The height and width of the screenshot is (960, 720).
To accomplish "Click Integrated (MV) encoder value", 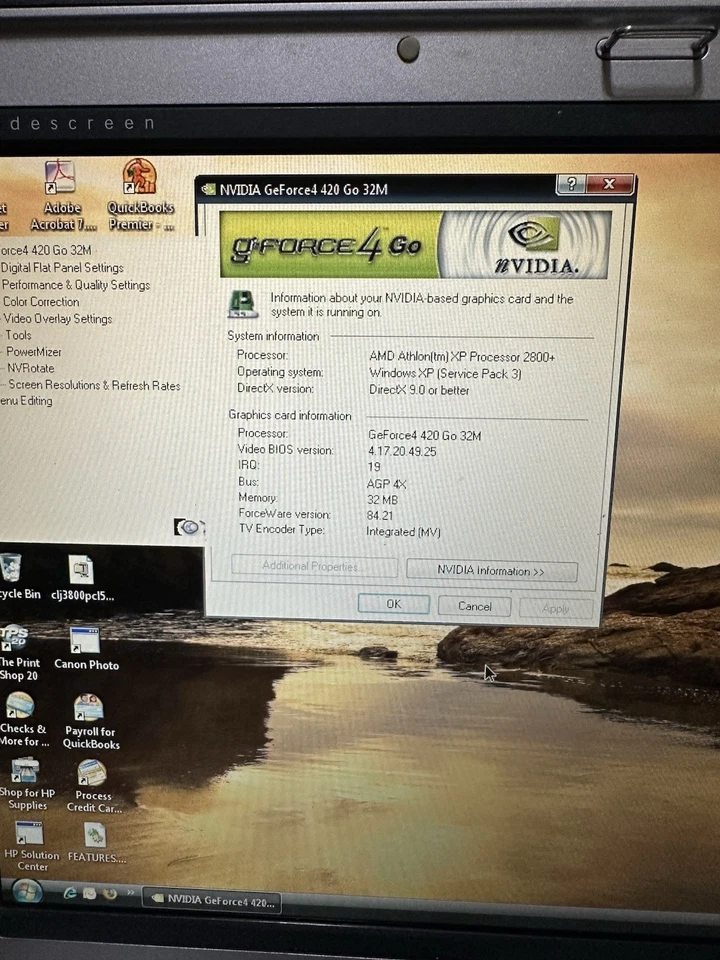I will (x=403, y=531).
